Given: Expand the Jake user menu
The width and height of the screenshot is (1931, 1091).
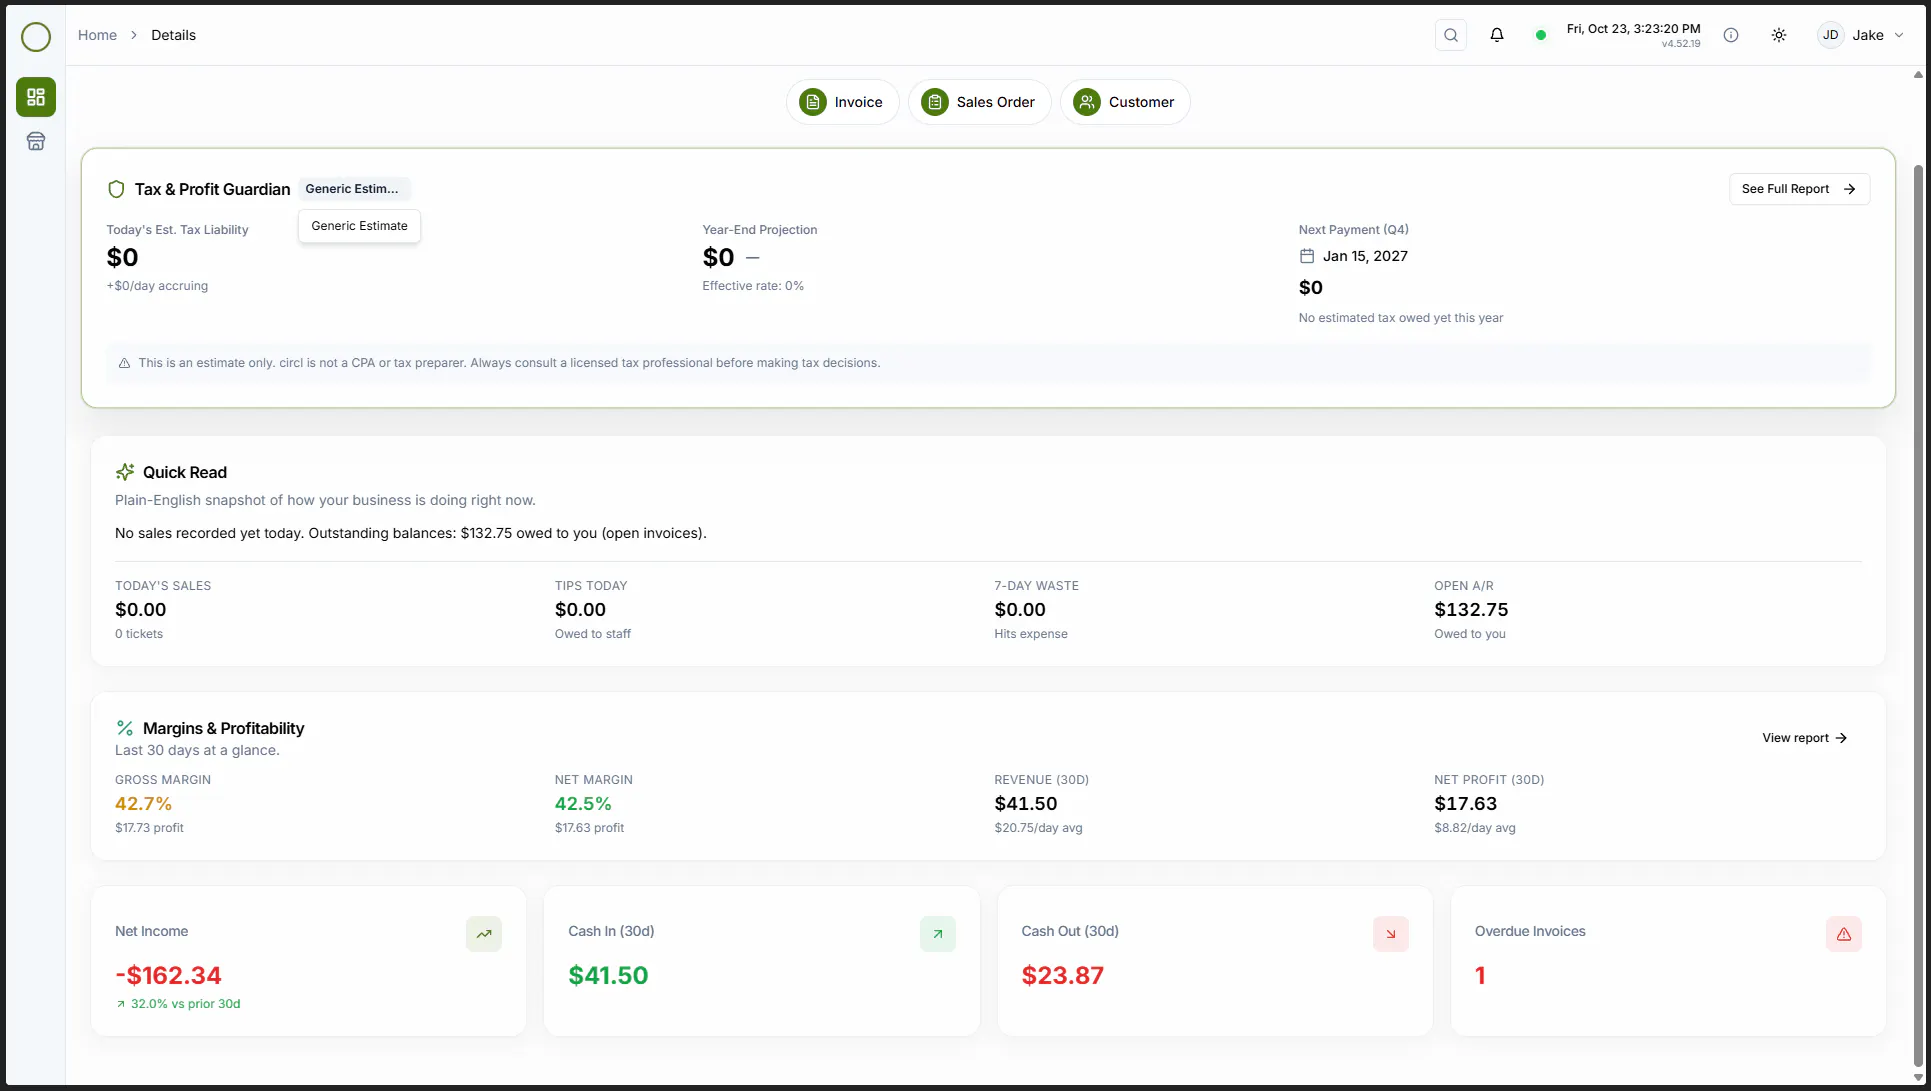Looking at the screenshot, I should coord(1861,35).
